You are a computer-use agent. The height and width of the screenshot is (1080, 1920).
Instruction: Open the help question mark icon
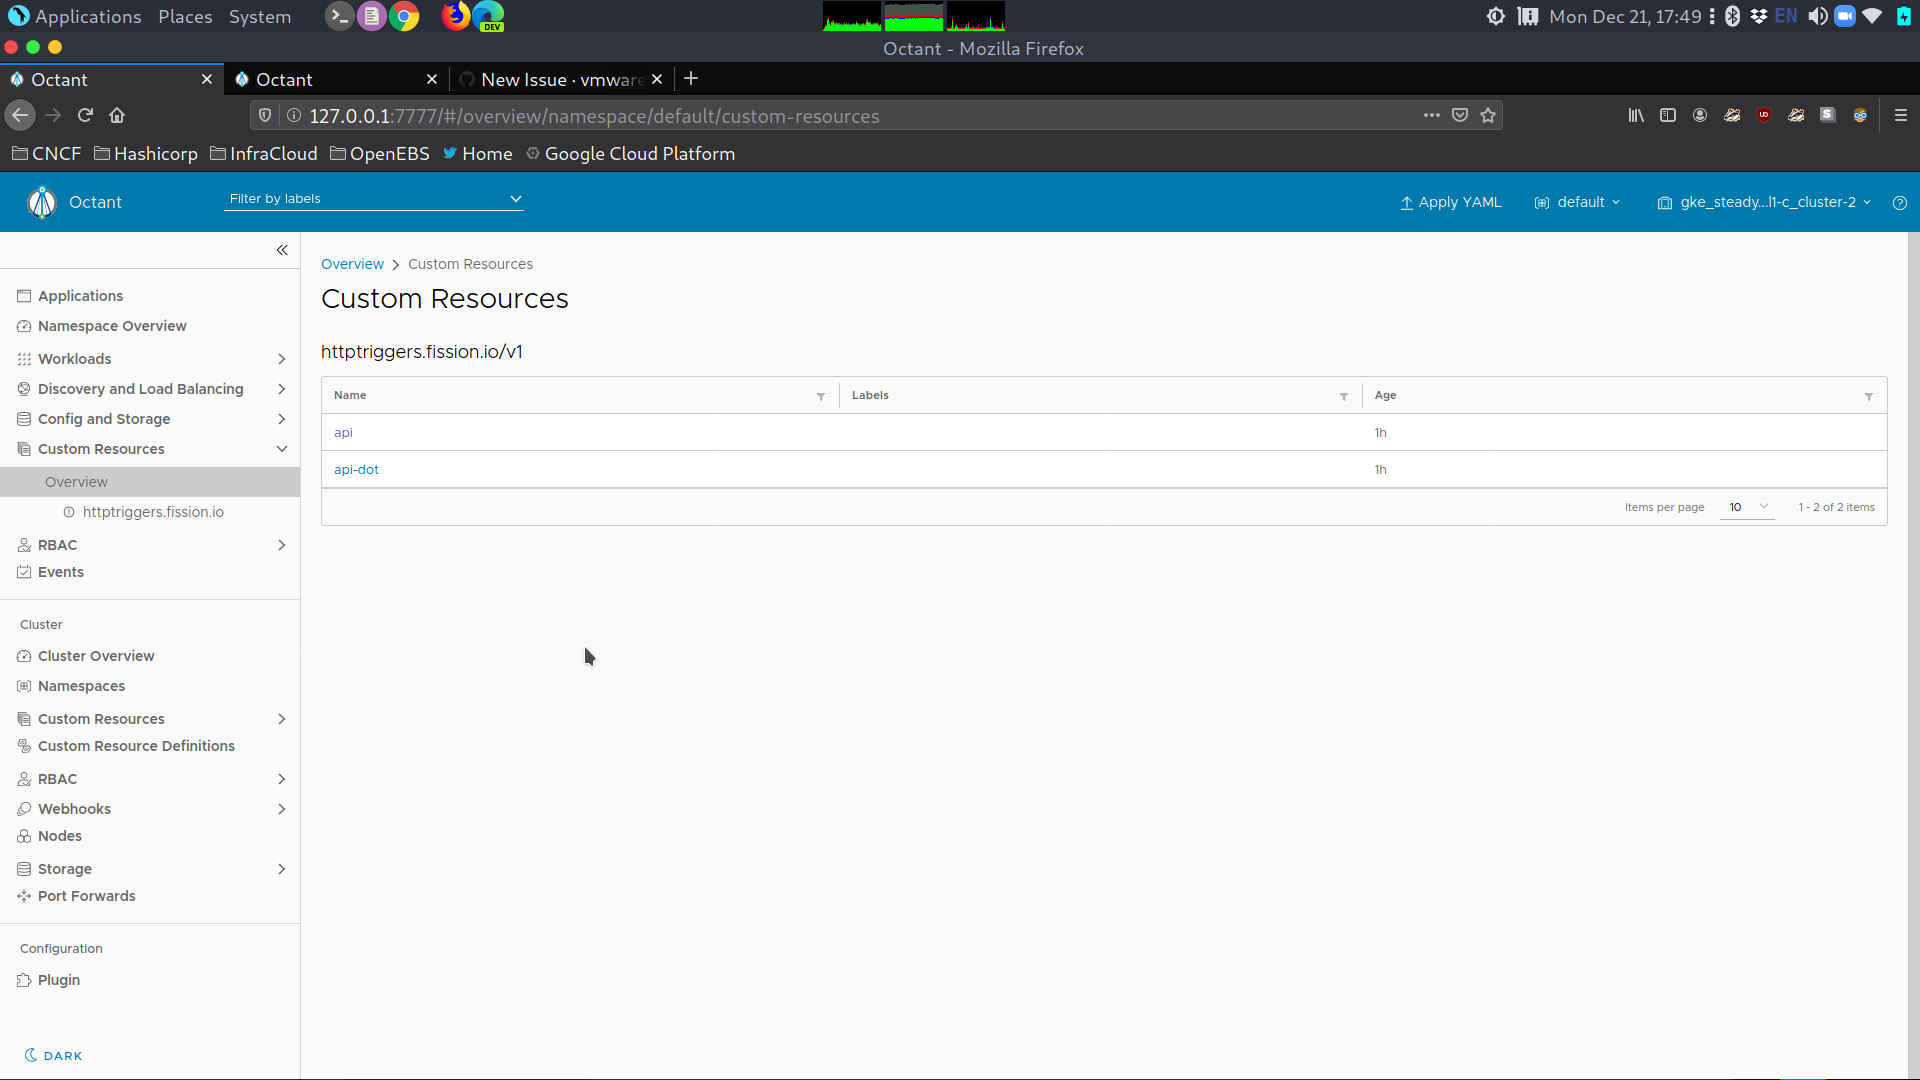tap(1901, 202)
